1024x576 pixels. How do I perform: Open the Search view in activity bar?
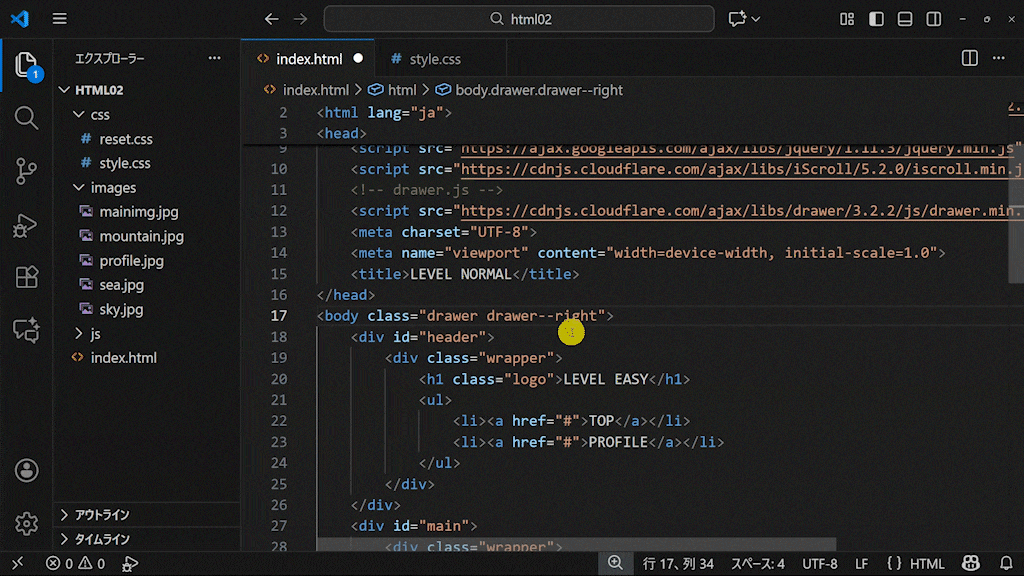(x=26, y=118)
